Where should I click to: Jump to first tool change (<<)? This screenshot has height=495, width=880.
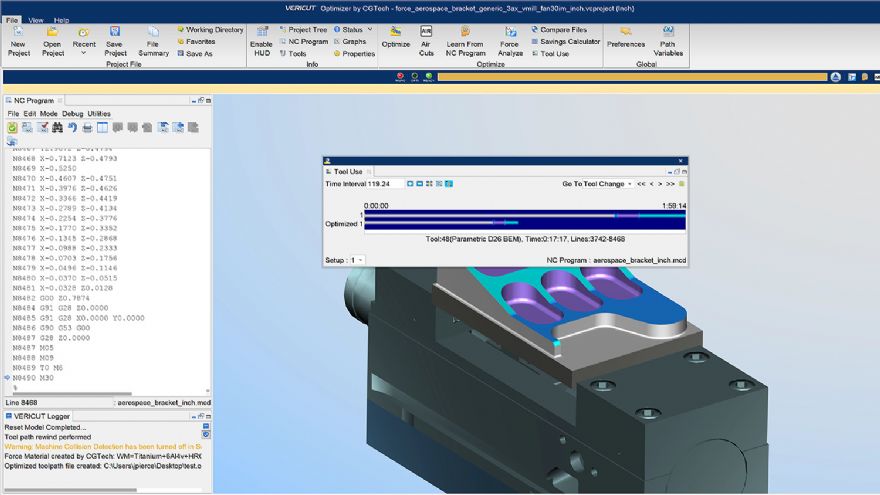pyautogui.click(x=641, y=184)
